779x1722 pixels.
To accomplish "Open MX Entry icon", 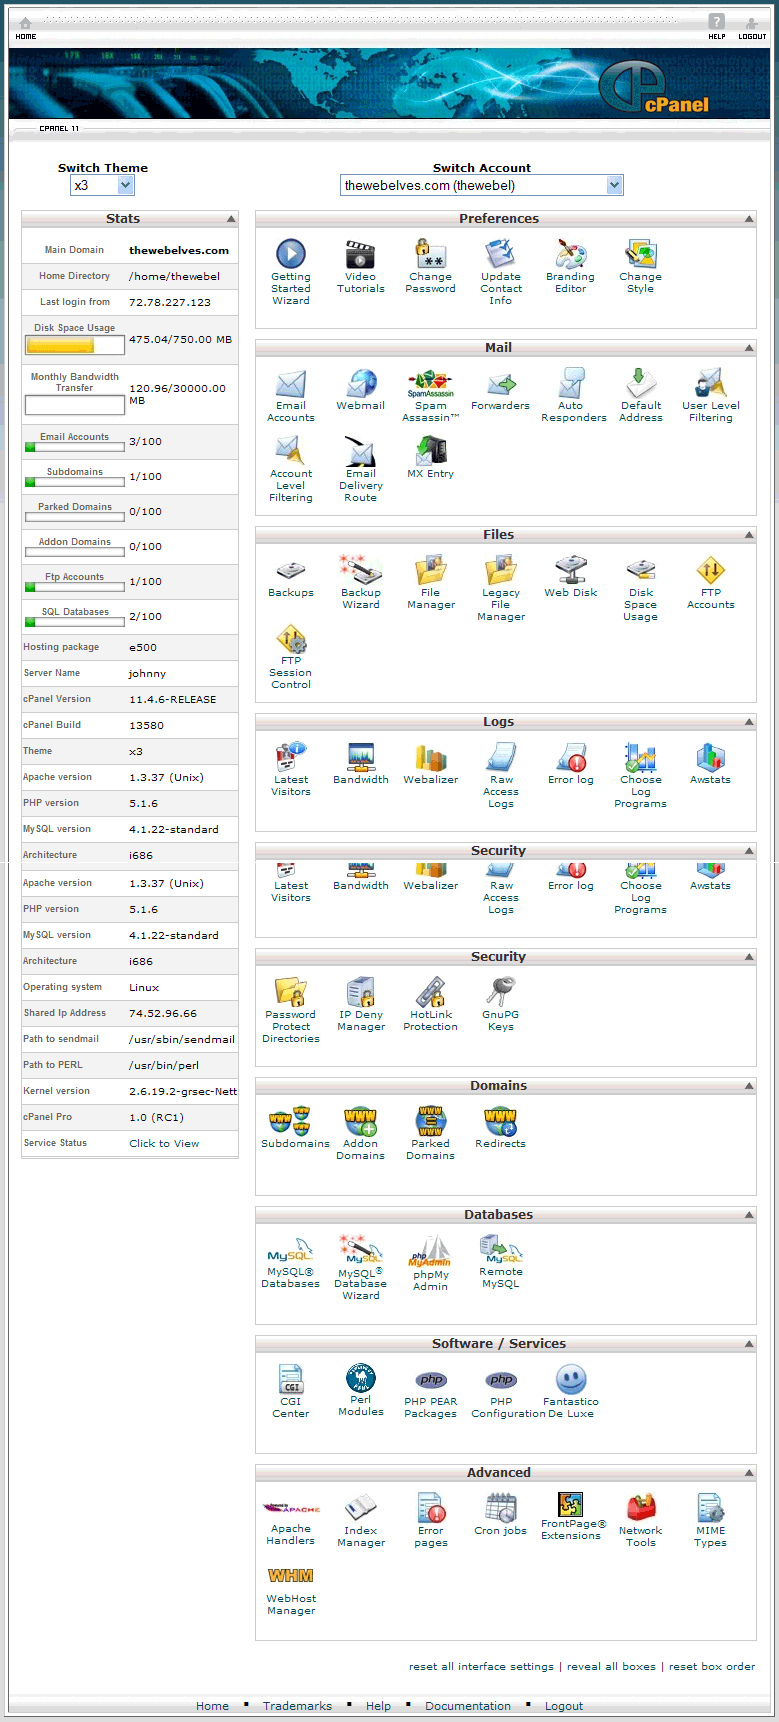I will coord(431,458).
